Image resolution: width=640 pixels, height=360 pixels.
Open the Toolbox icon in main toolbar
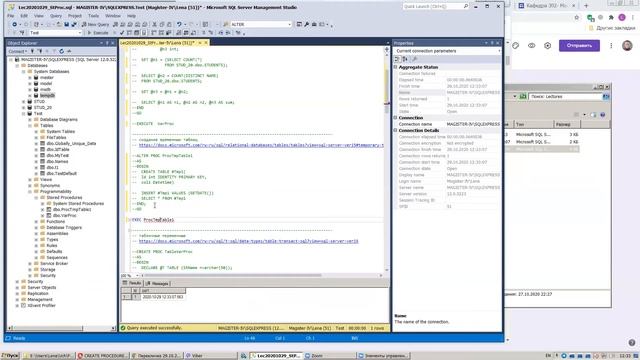point(314,24)
